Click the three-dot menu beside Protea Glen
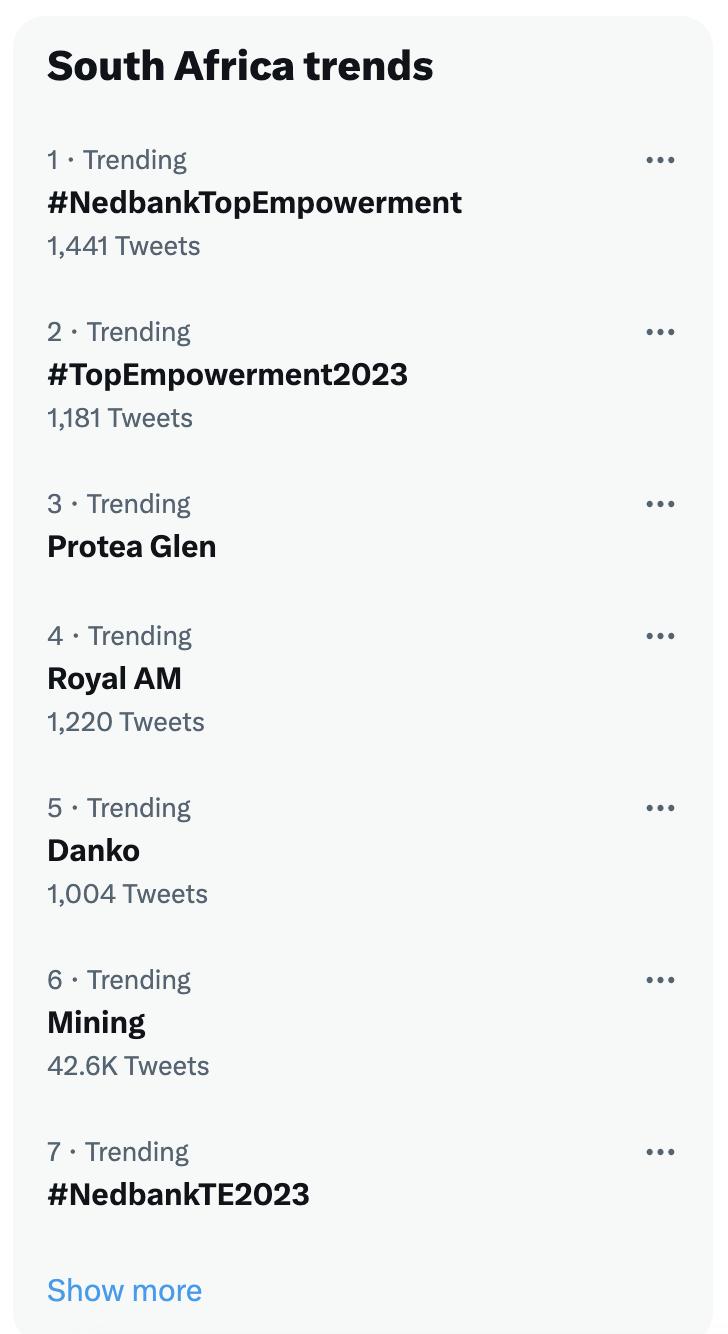The width and height of the screenshot is (728, 1334). click(x=660, y=504)
